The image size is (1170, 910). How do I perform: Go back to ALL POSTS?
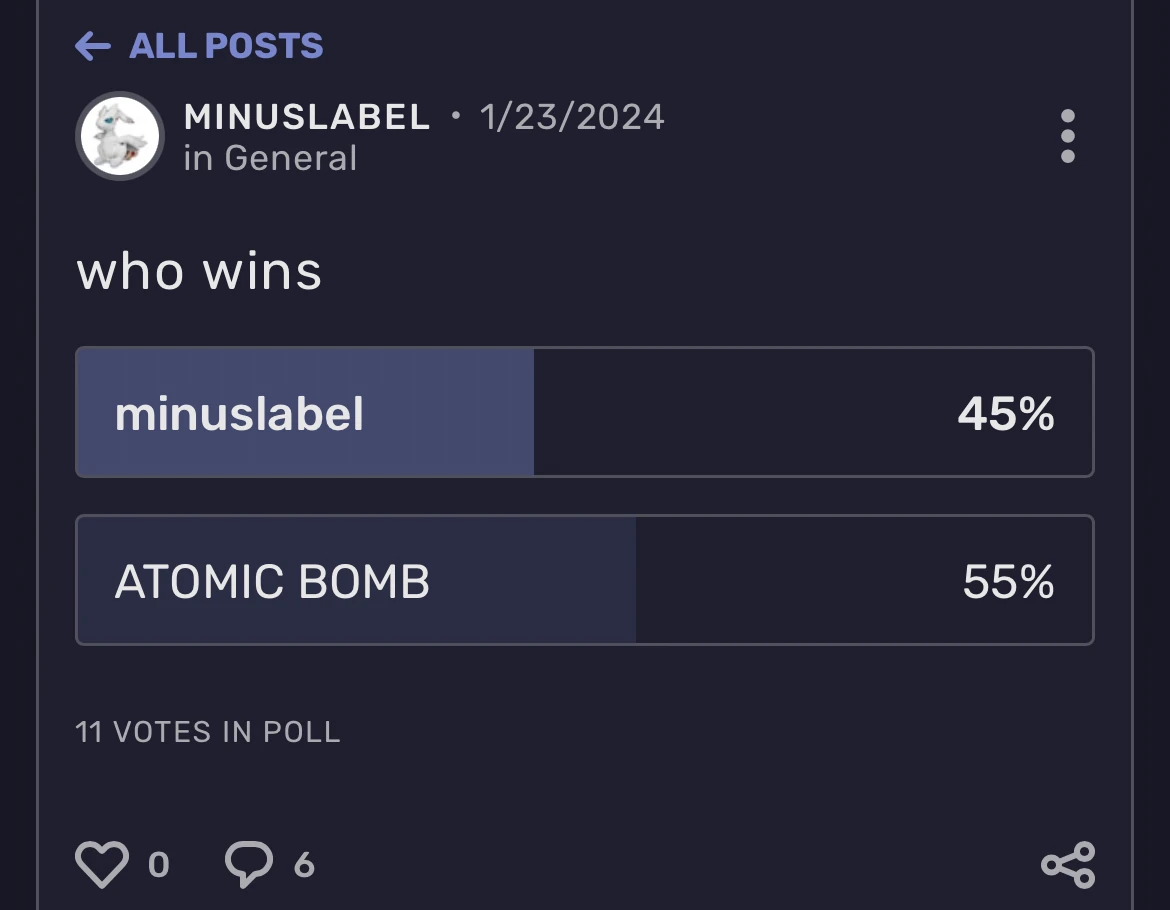tap(226, 46)
